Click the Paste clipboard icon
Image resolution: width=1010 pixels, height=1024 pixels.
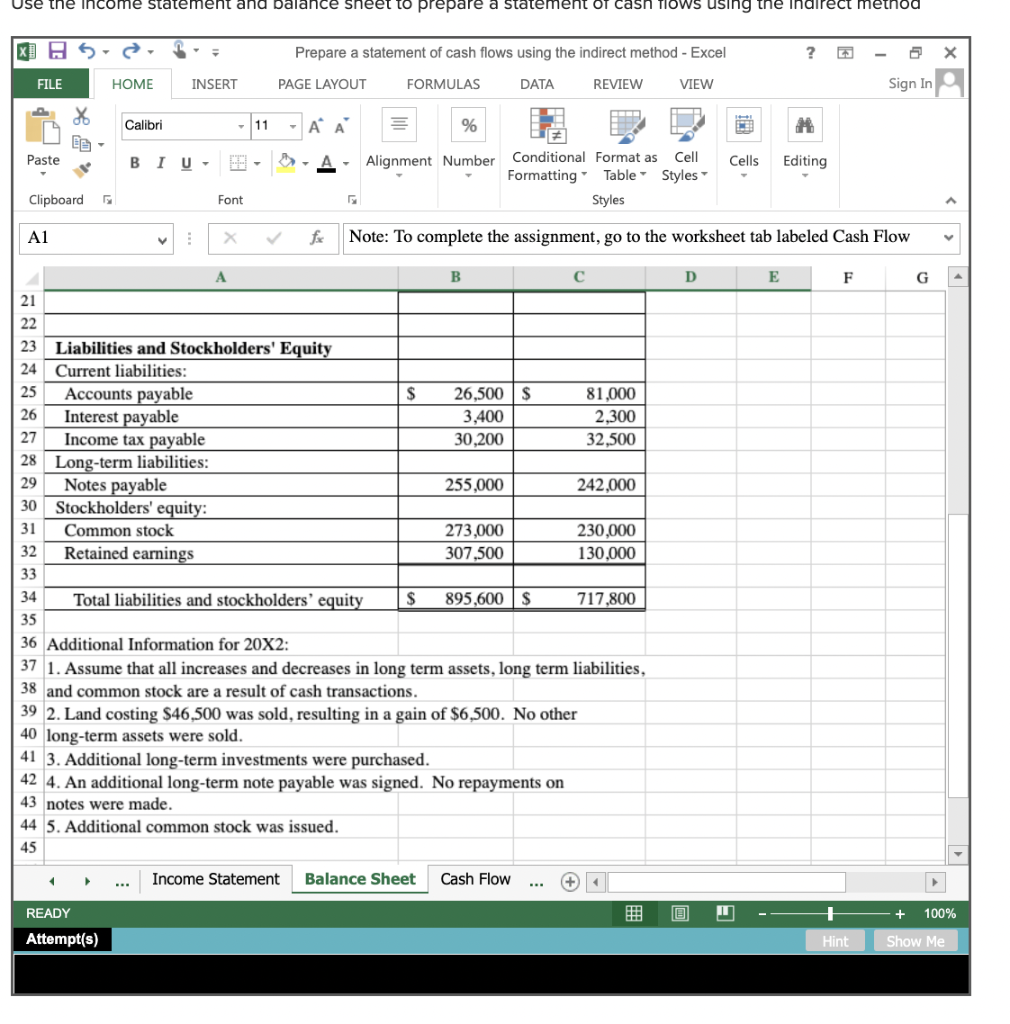pos(42,126)
